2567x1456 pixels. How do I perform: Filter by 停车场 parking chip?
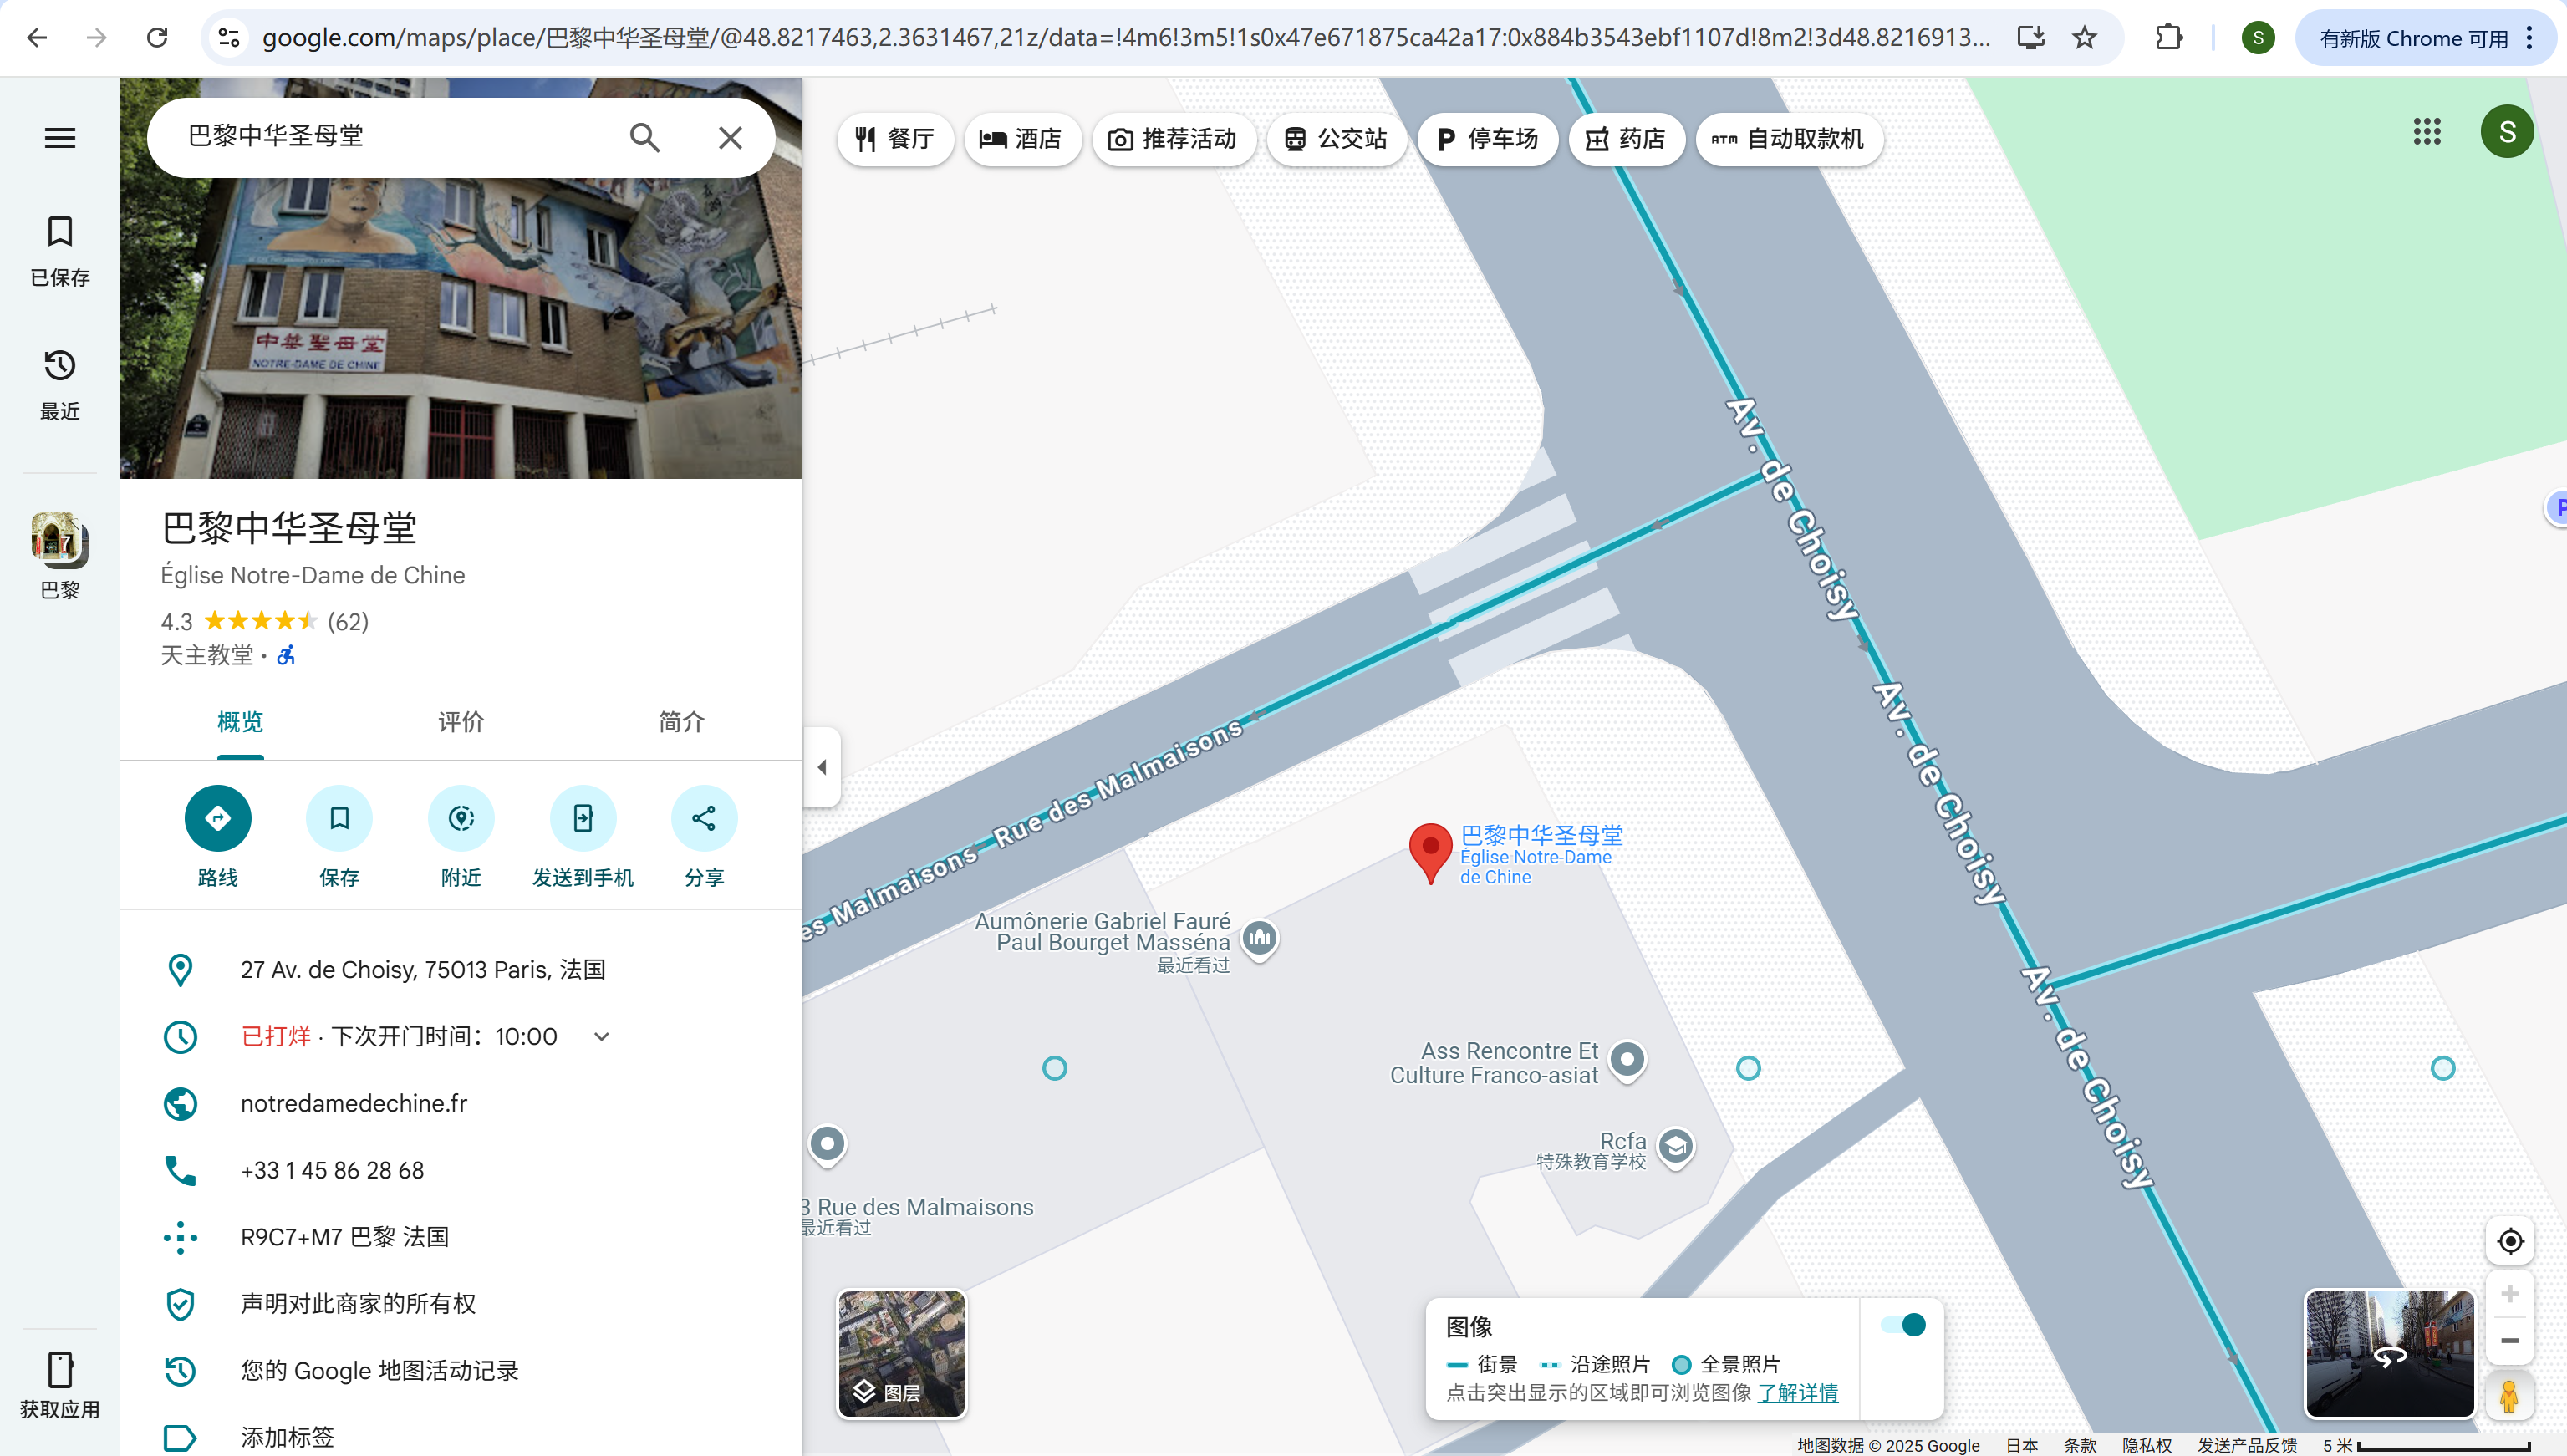[x=1488, y=139]
